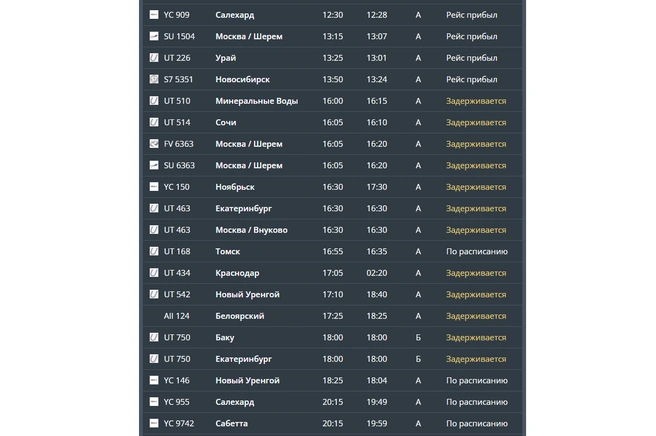Viewport: 656px width, 436px height.
Task: Select flight number YC 909
Action: (x=177, y=15)
